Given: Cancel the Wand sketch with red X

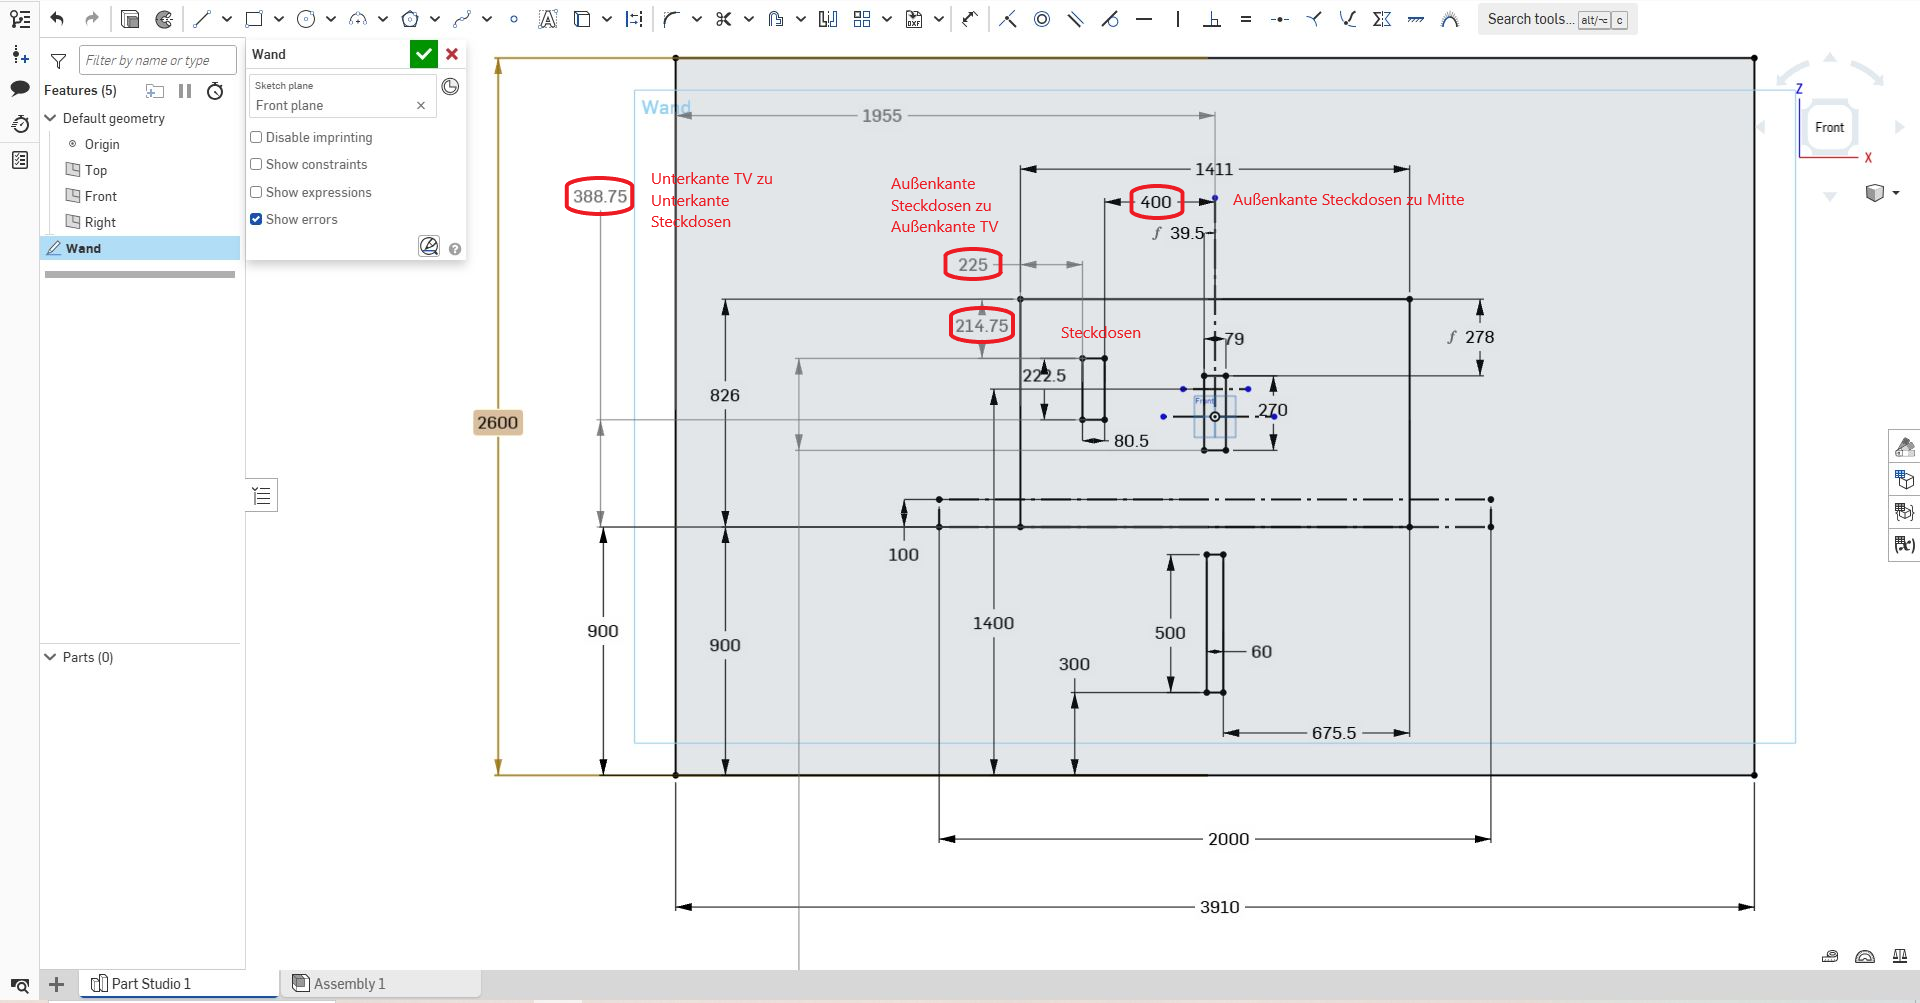Looking at the screenshot, I should (452, 54).
